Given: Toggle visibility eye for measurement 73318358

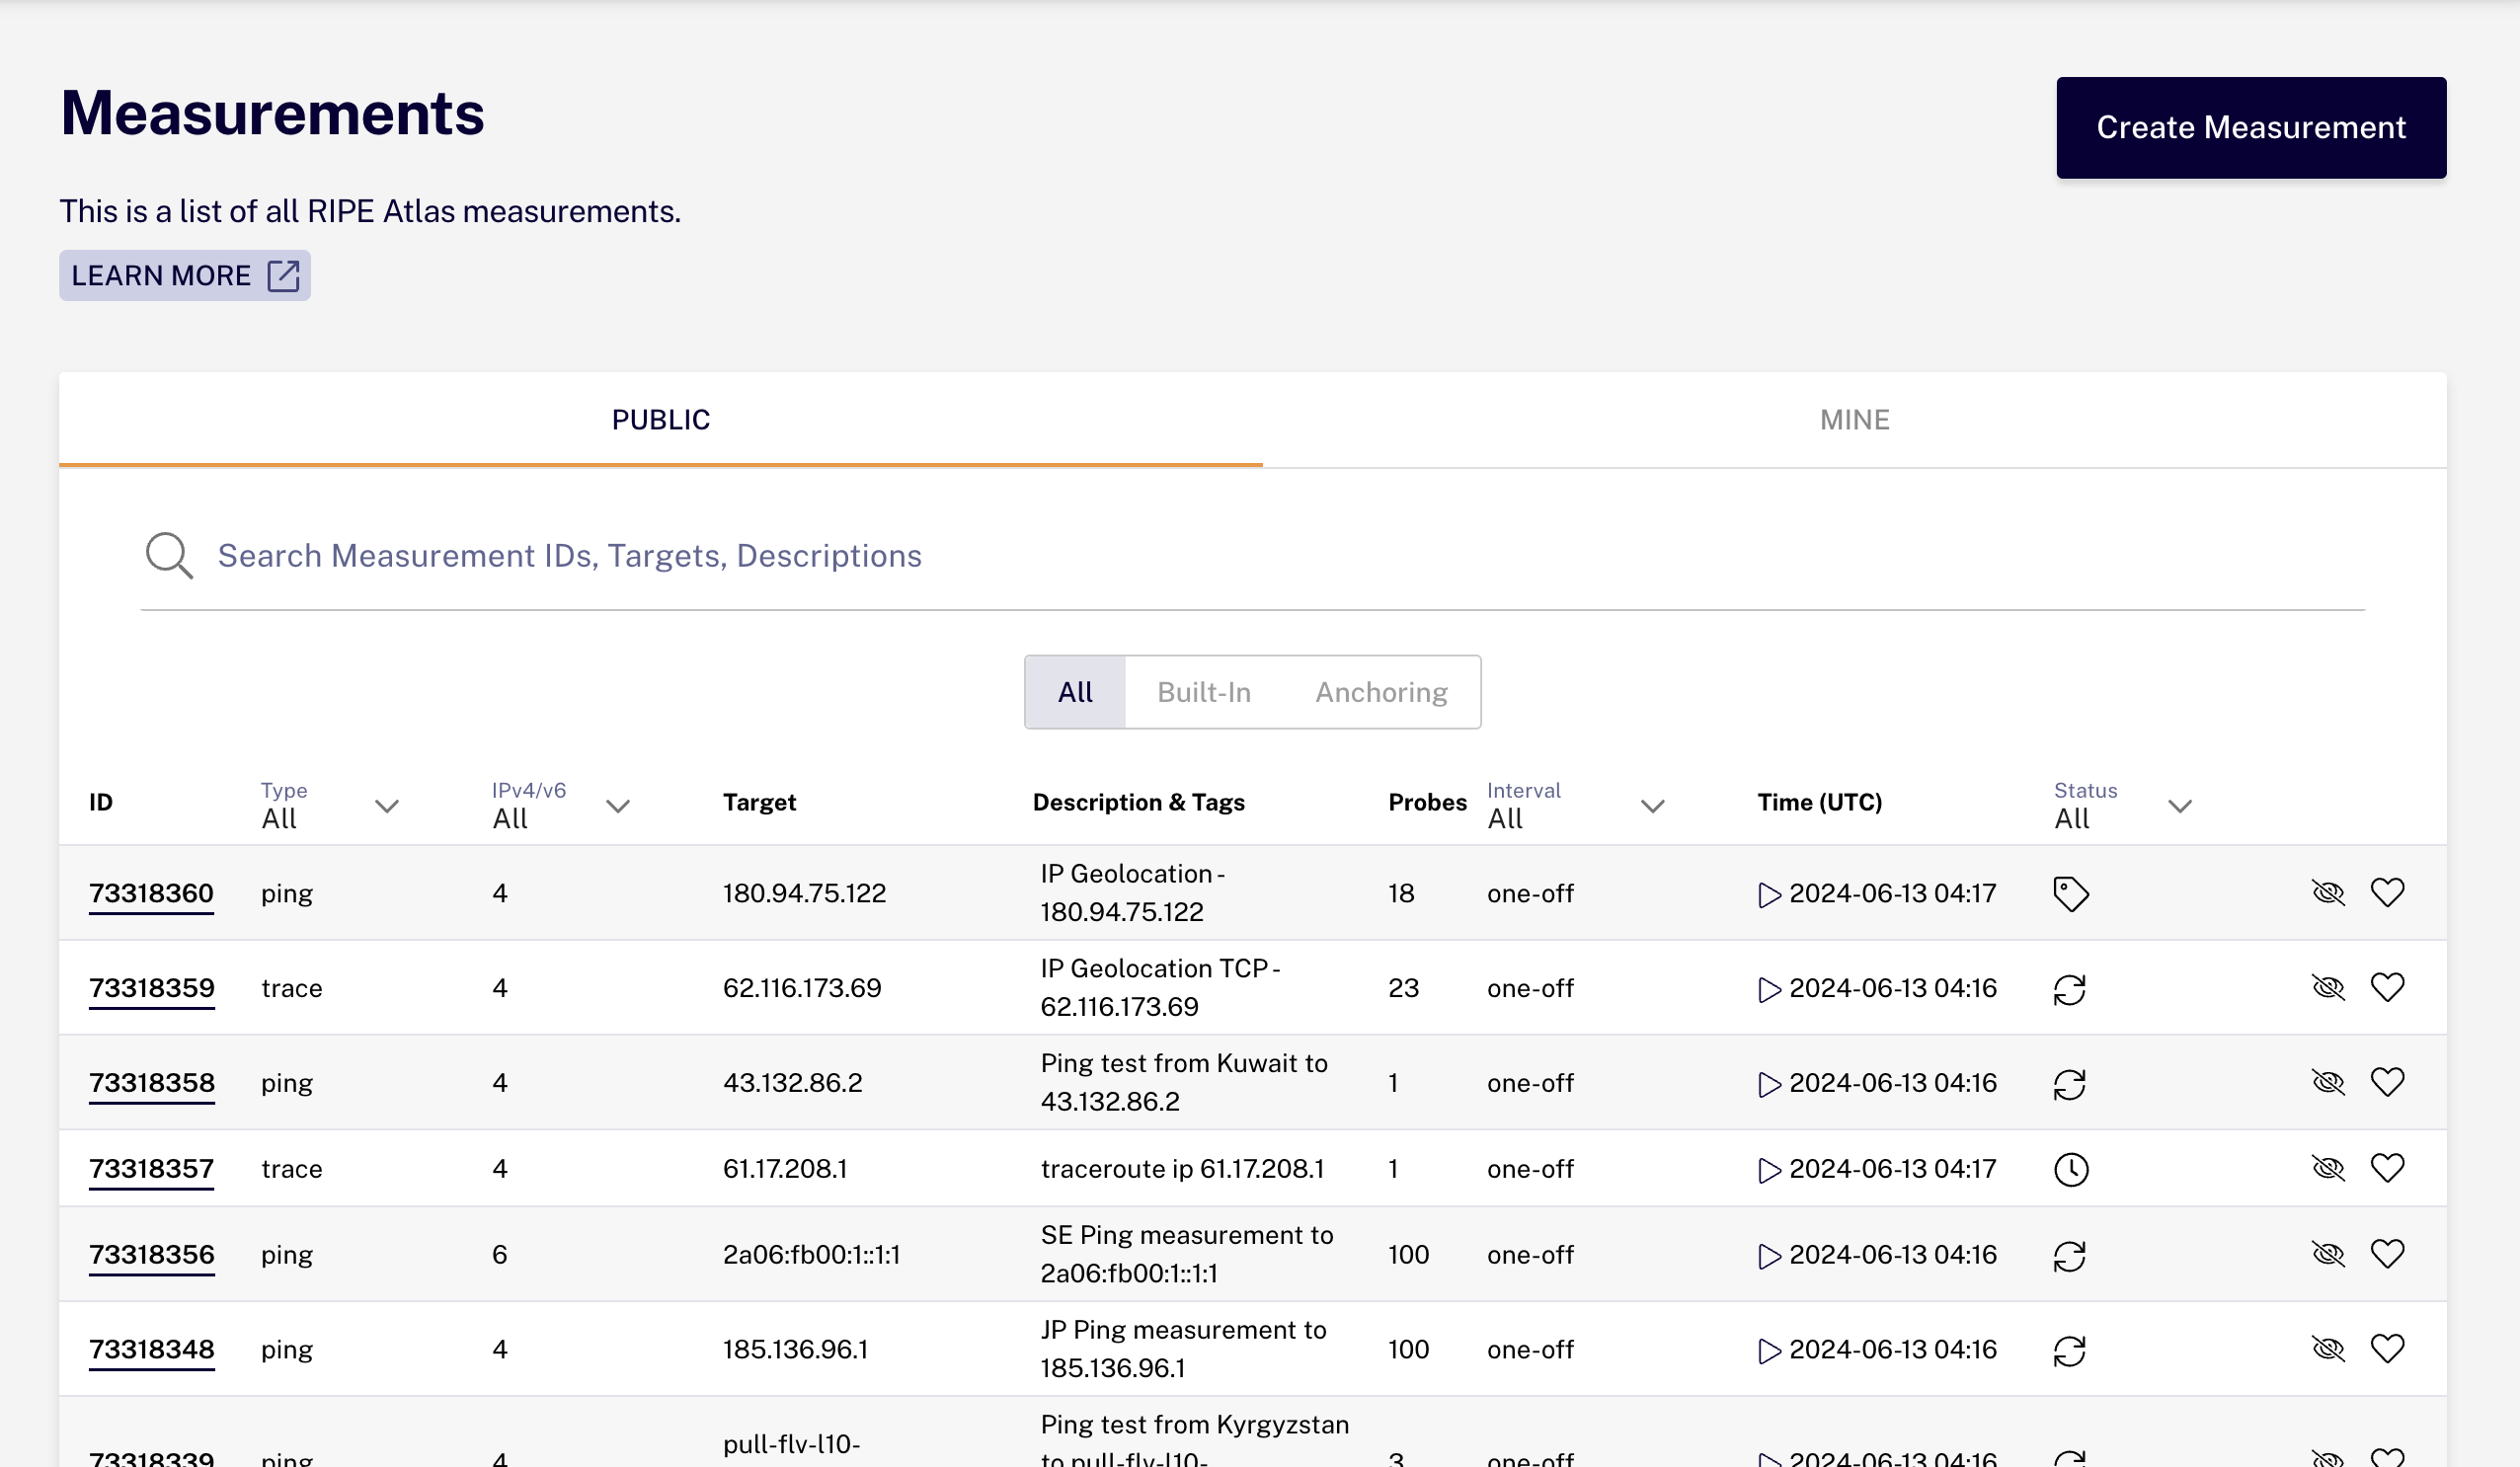Looking at the screenshot, I should [2329, 1082].
